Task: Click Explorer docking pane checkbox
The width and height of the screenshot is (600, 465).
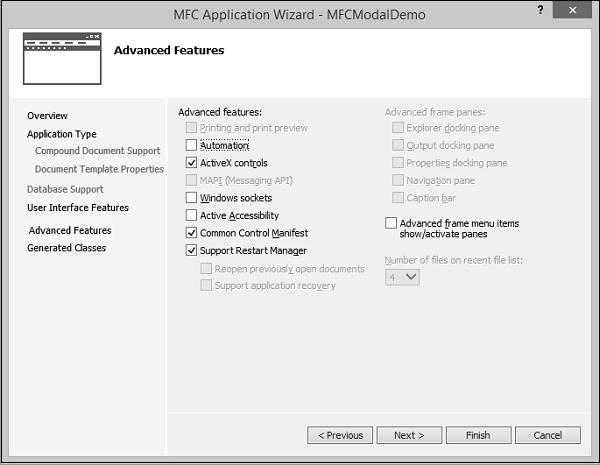Action: [398, 127]
